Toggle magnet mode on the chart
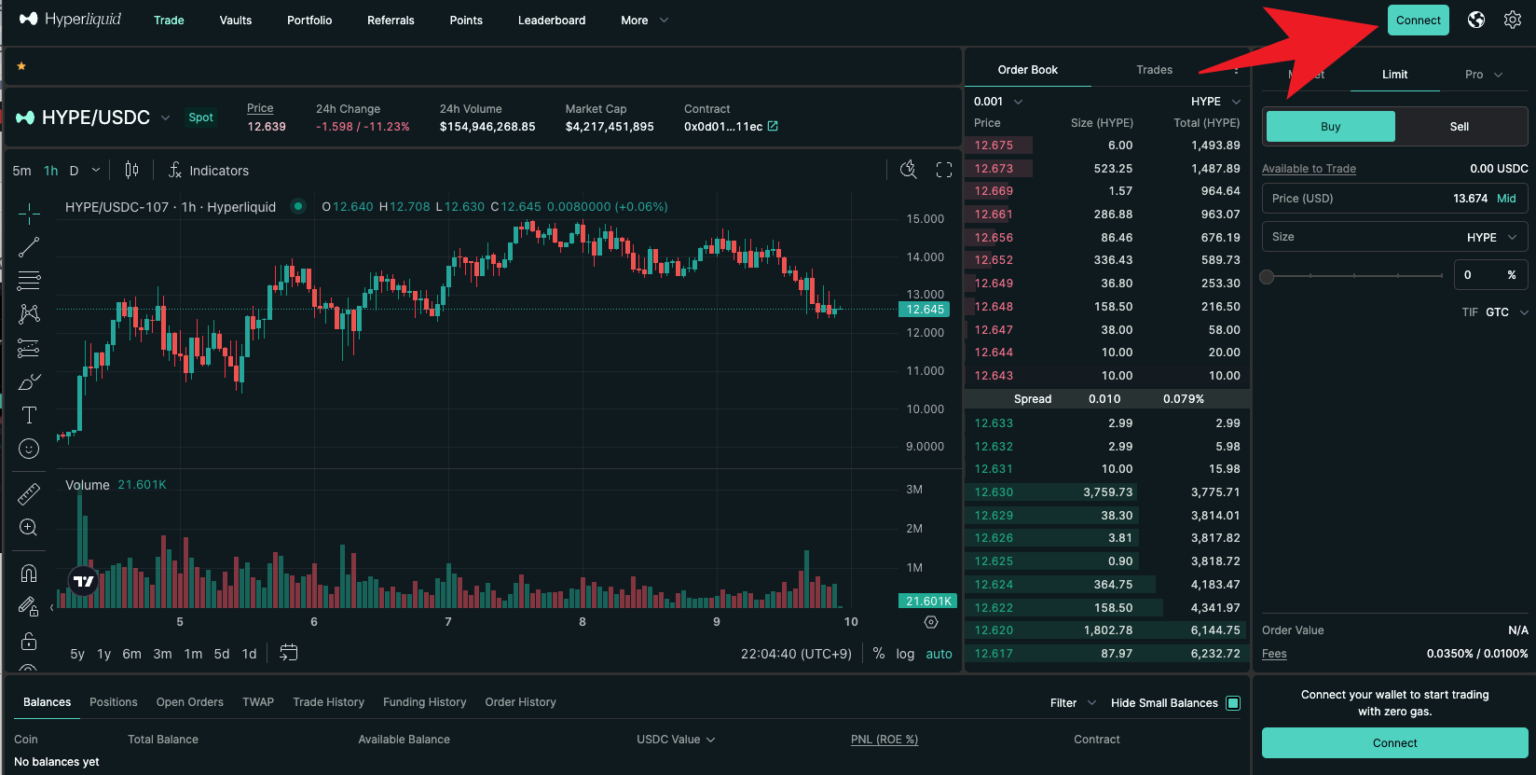The image size is (1536, 775). coord(27,572)
